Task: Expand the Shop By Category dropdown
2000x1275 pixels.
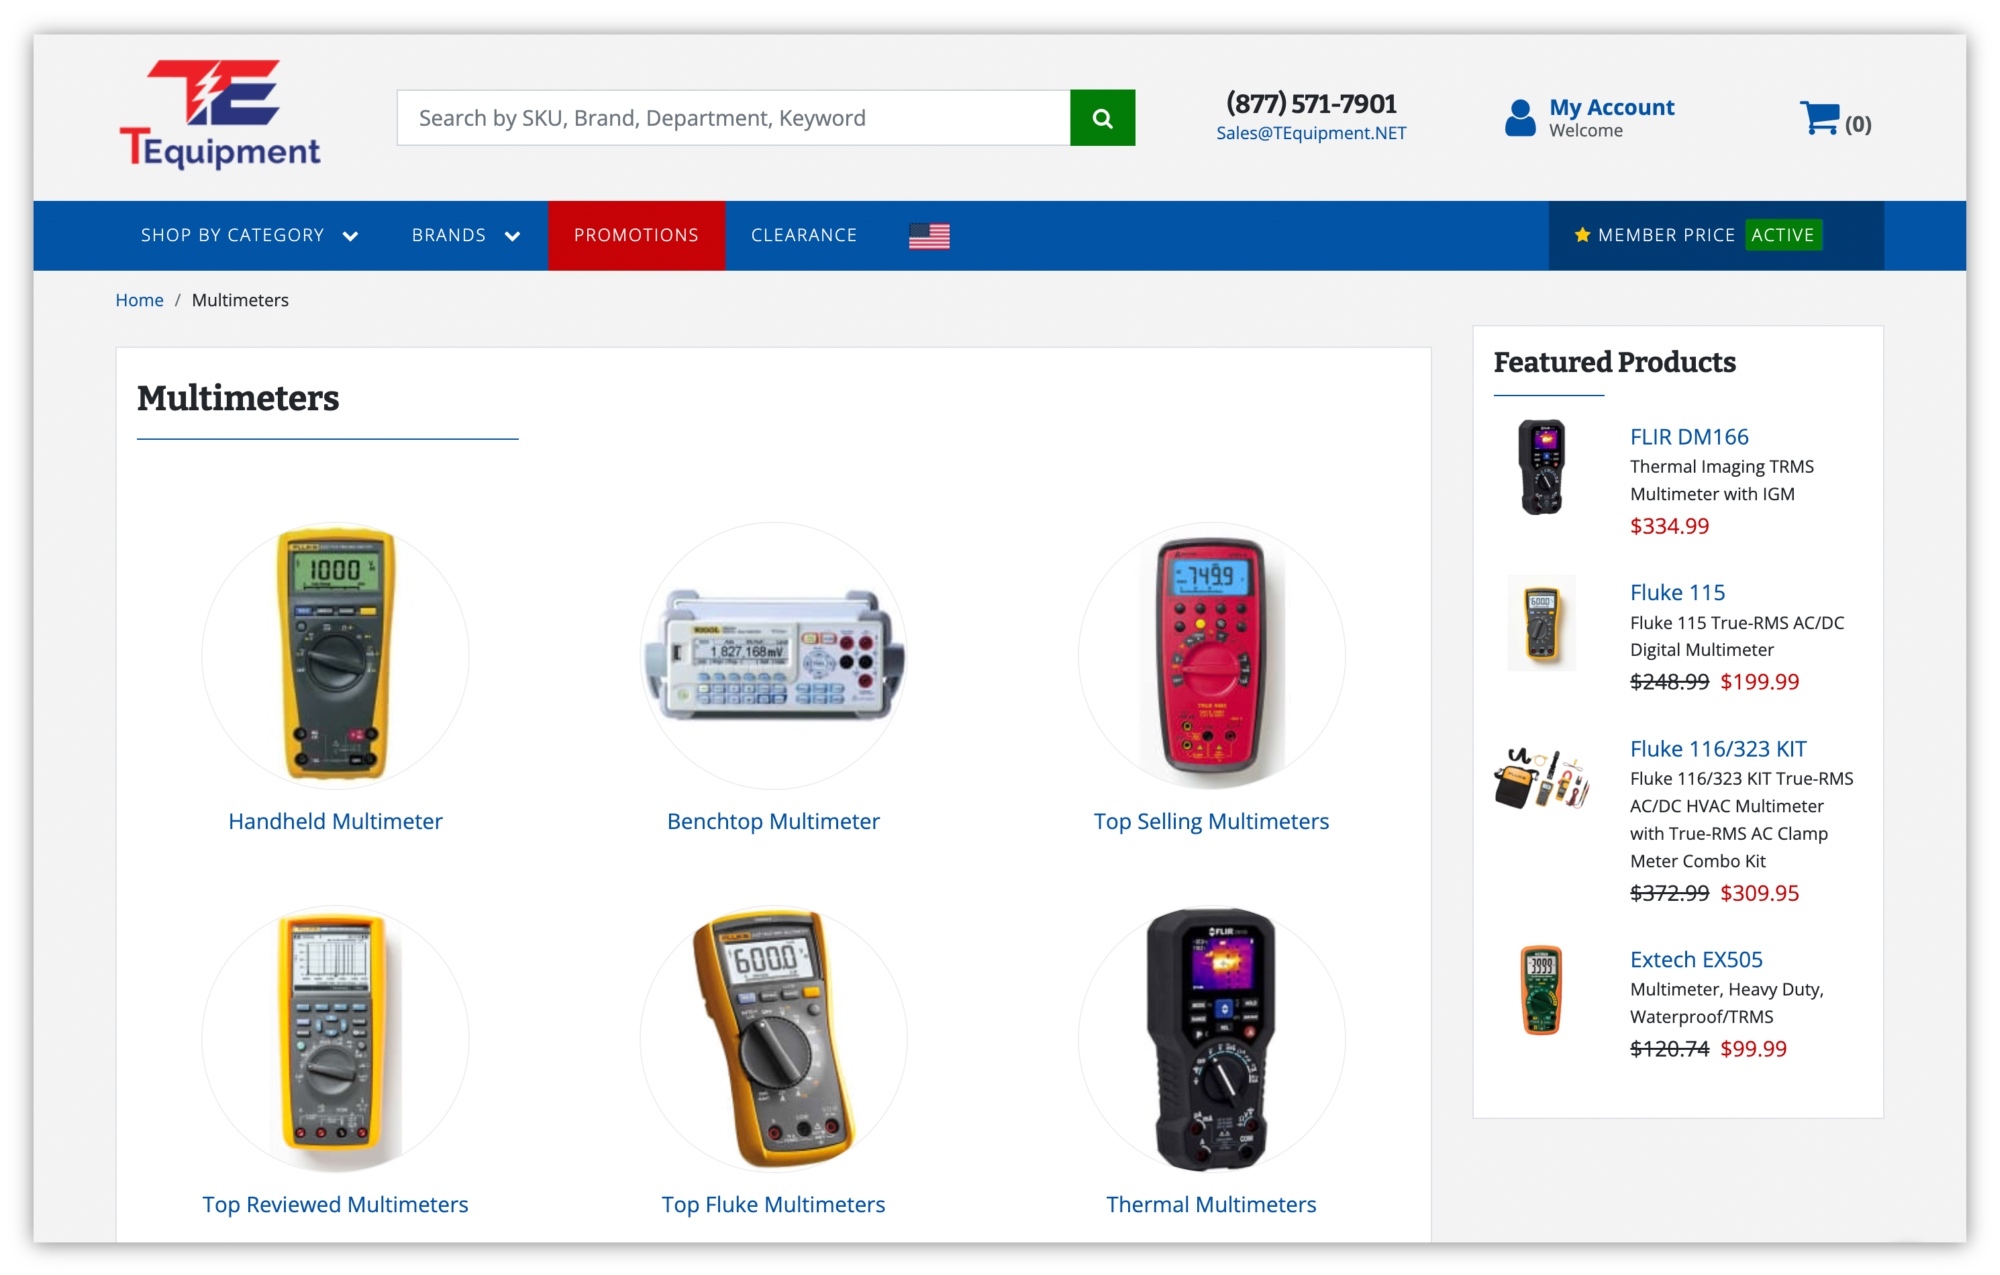Action: click(x=249, y=235)
